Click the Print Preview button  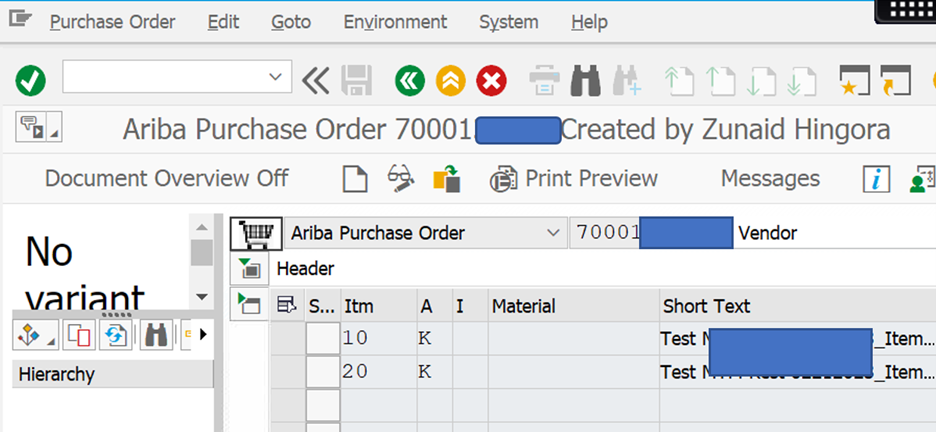coord(574,178)
